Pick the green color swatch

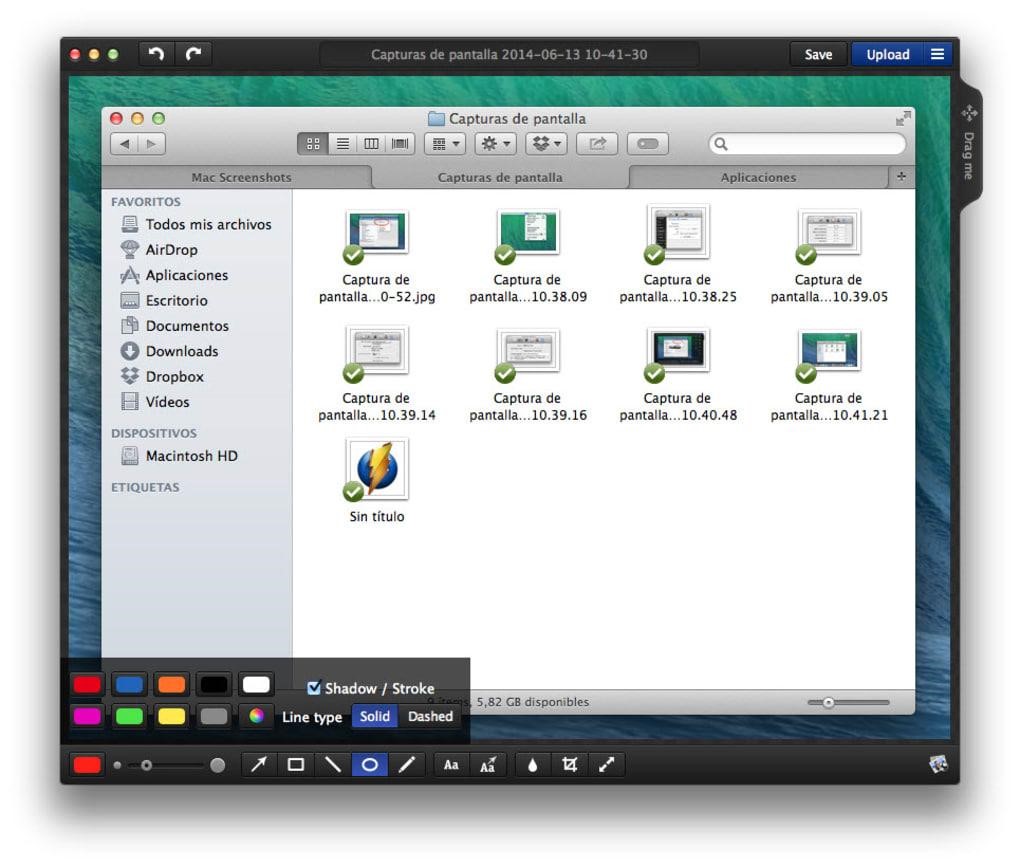pyautogui.click(x=129, y=716)
